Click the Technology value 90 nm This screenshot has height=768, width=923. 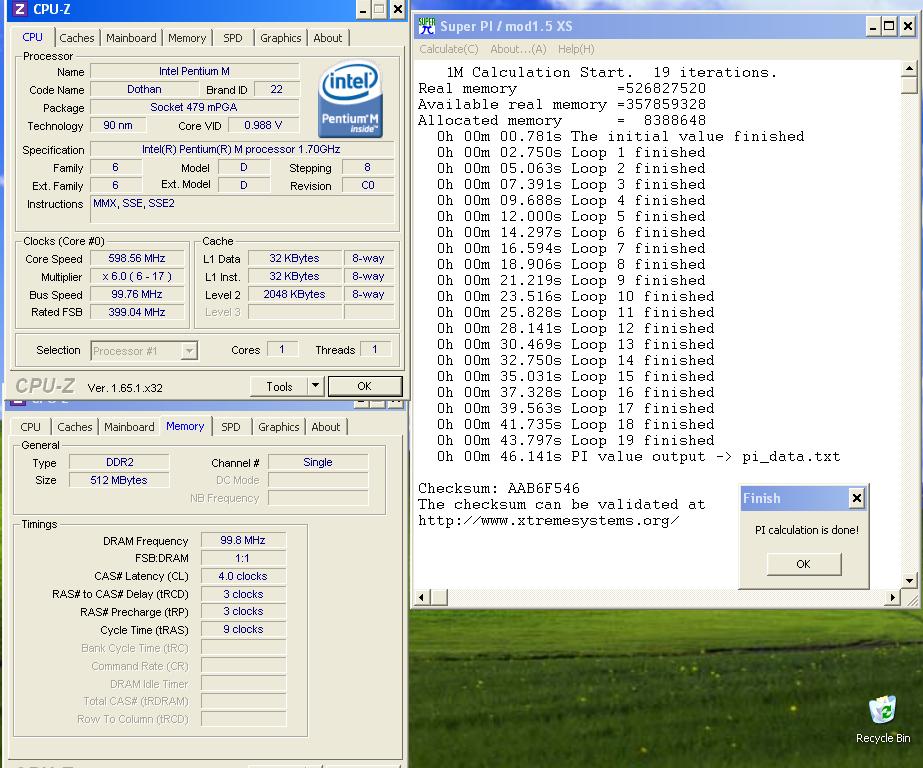[x=118, y=125]
